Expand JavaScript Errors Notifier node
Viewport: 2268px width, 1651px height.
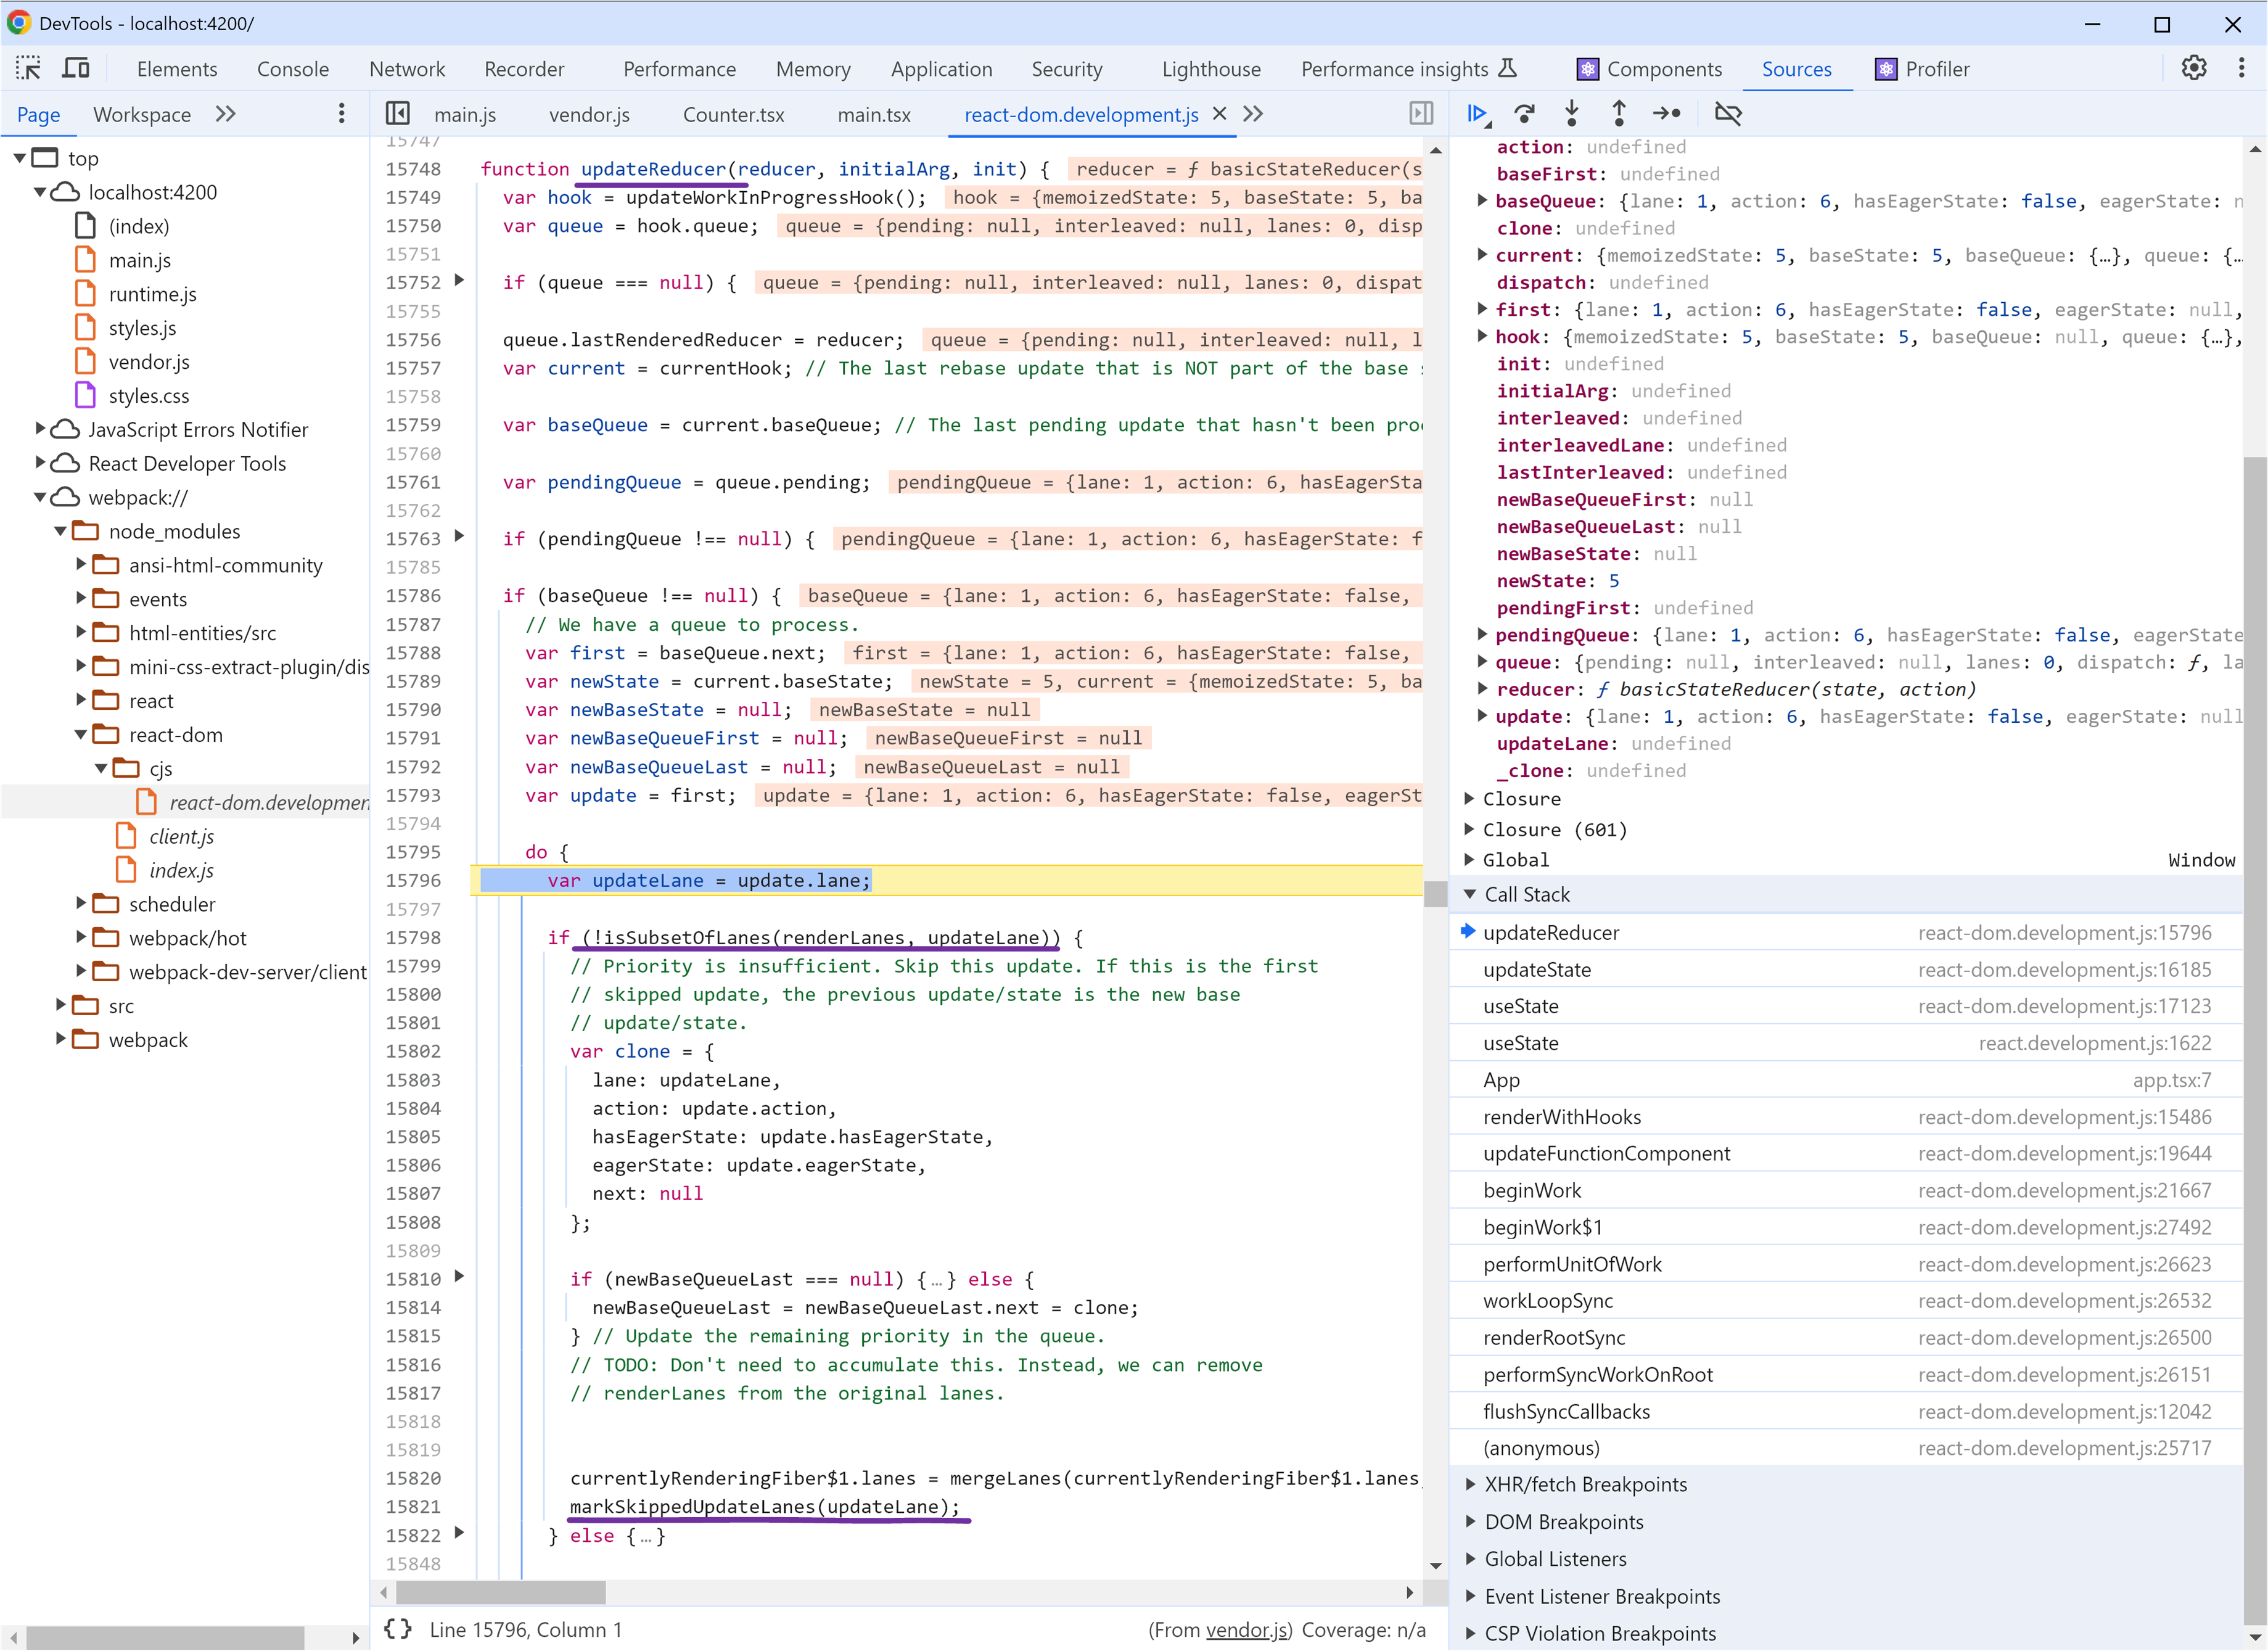tap(40, 429)
